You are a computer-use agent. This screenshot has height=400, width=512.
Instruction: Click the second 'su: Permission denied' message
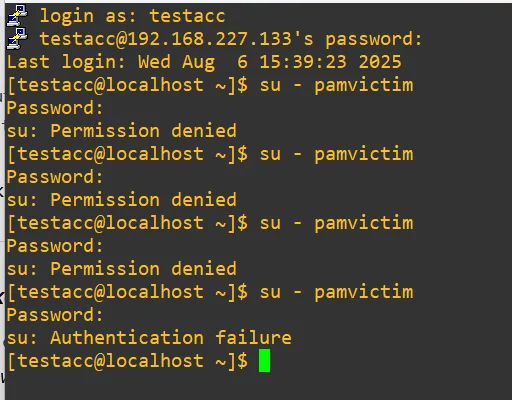coord(122,200)
